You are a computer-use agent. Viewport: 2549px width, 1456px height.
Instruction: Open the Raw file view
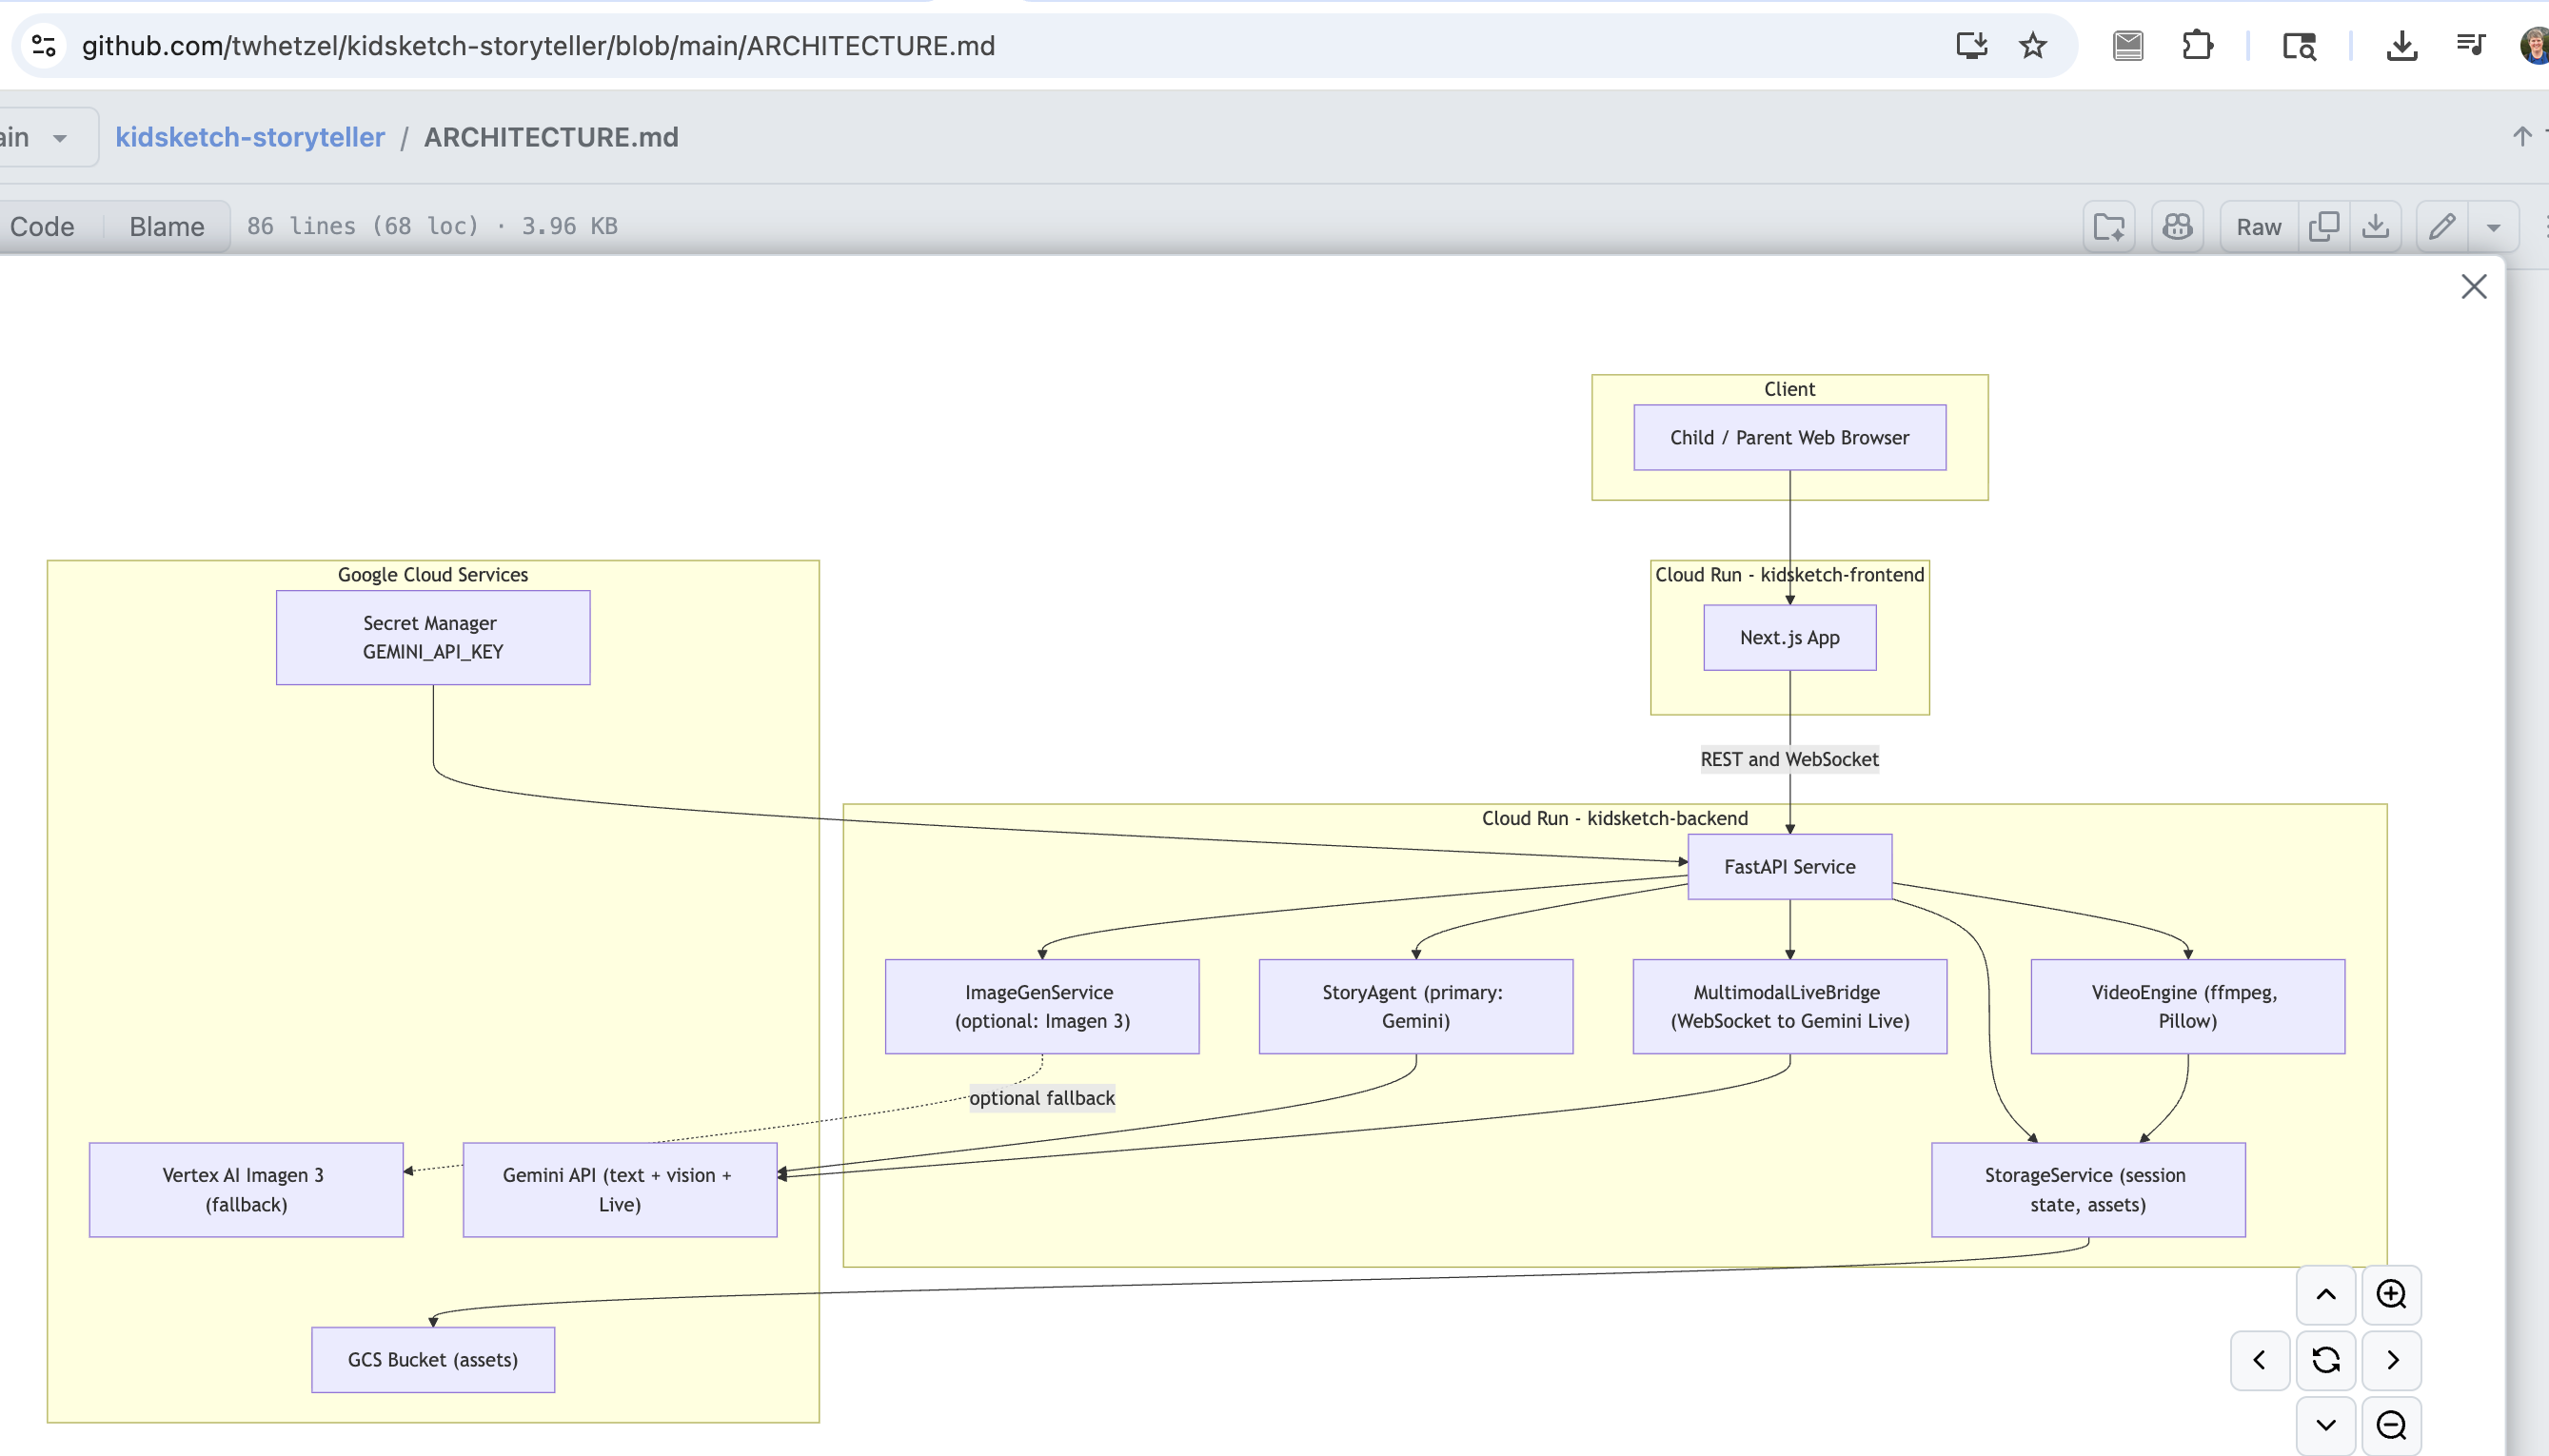click(x=2258, y=226)
